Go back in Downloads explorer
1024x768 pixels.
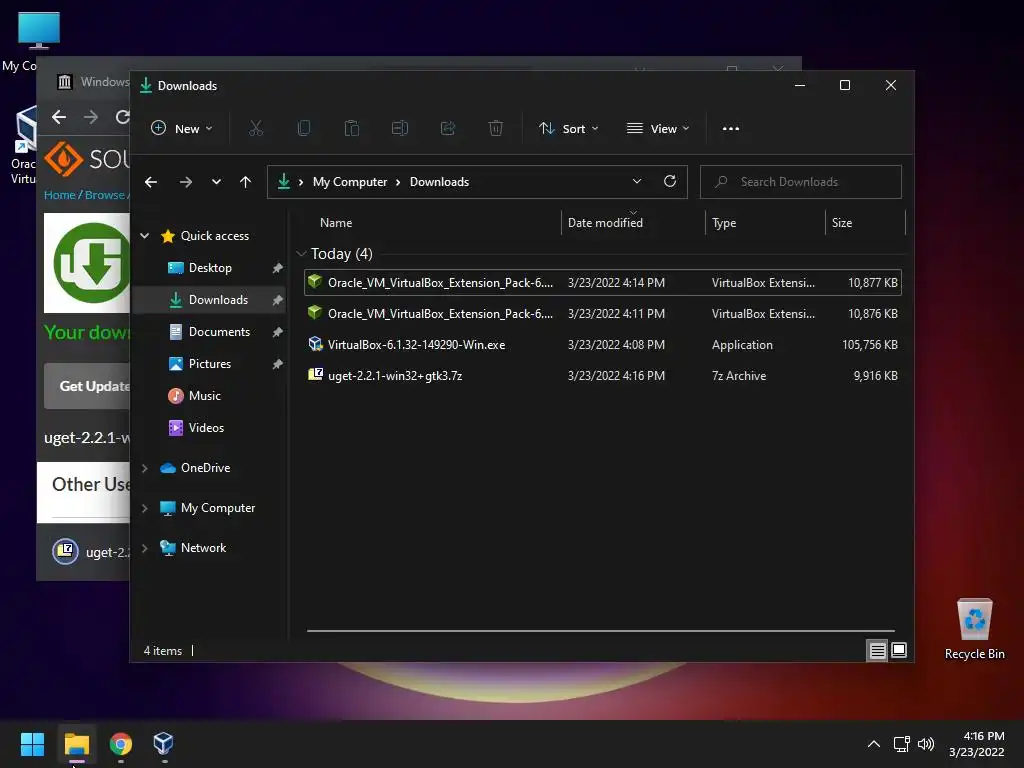tap(151, 182)
